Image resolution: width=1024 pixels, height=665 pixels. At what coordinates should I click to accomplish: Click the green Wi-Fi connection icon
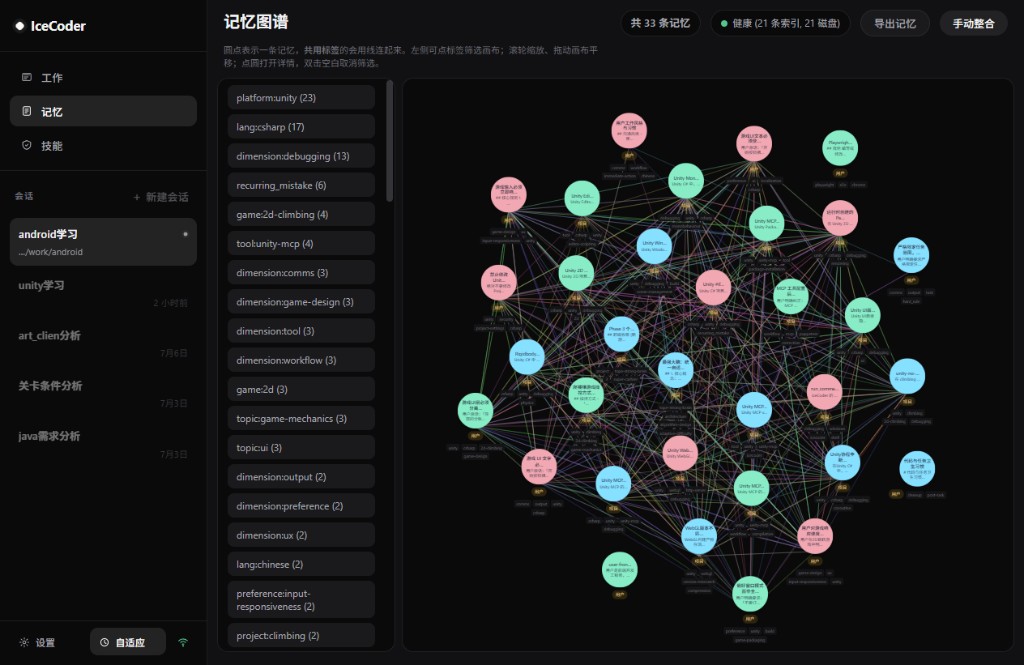(183, 642)
